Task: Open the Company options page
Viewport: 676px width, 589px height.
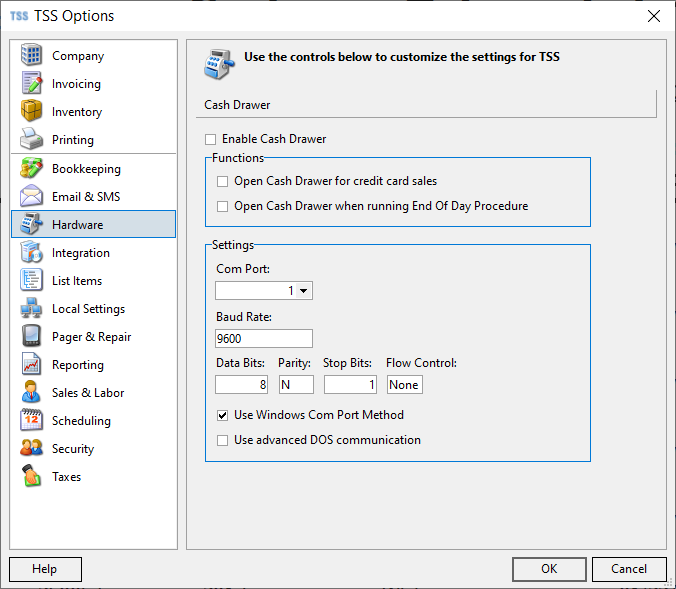Action: [78, 56]
